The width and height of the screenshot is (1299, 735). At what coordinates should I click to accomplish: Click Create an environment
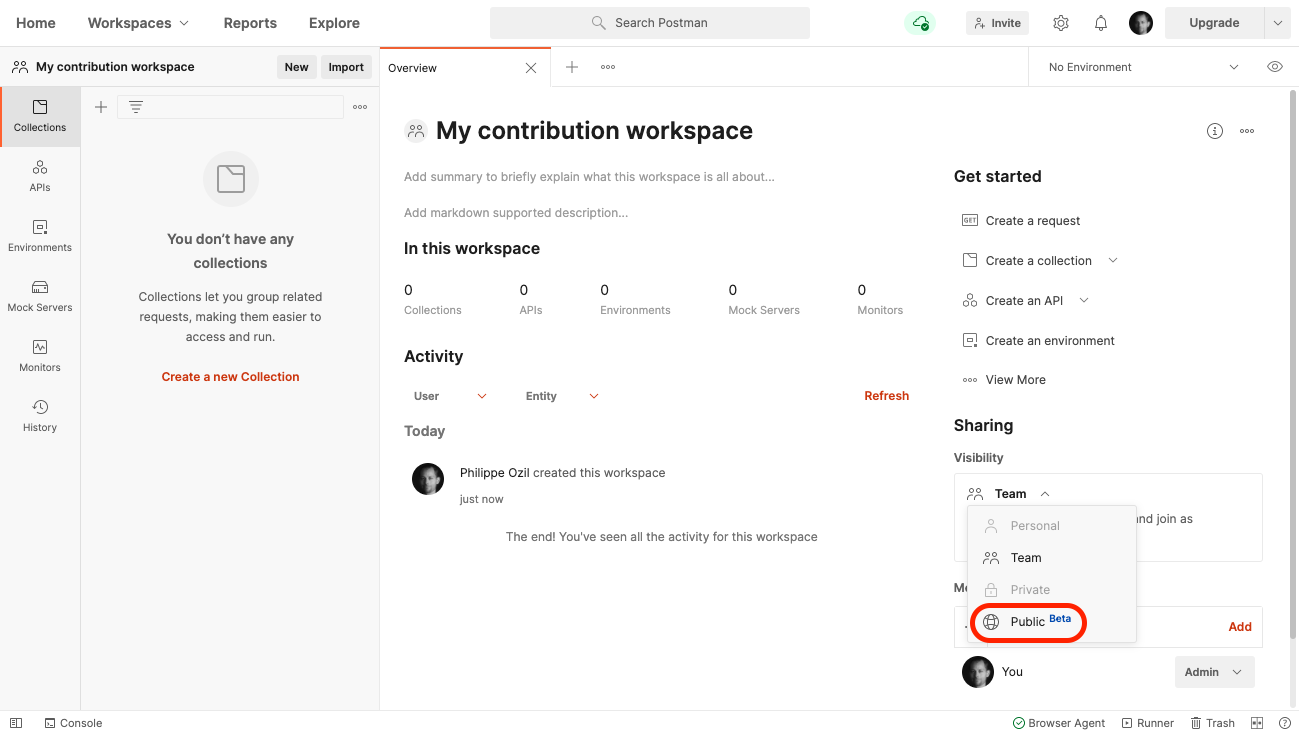click(1038, 341)
